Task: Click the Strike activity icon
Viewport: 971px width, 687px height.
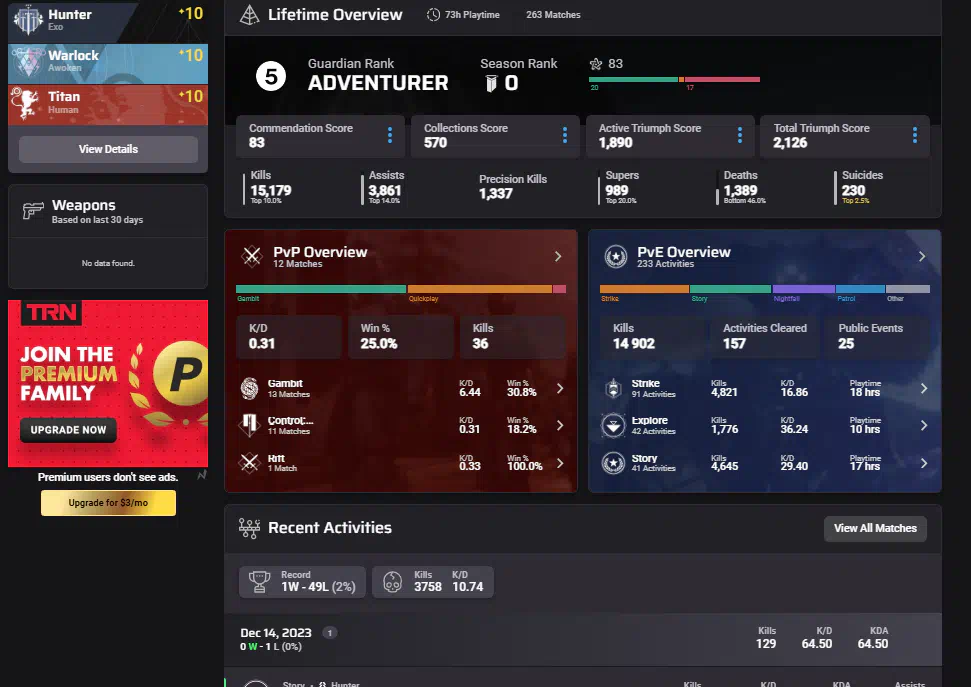Action: [x=615, y=388]
